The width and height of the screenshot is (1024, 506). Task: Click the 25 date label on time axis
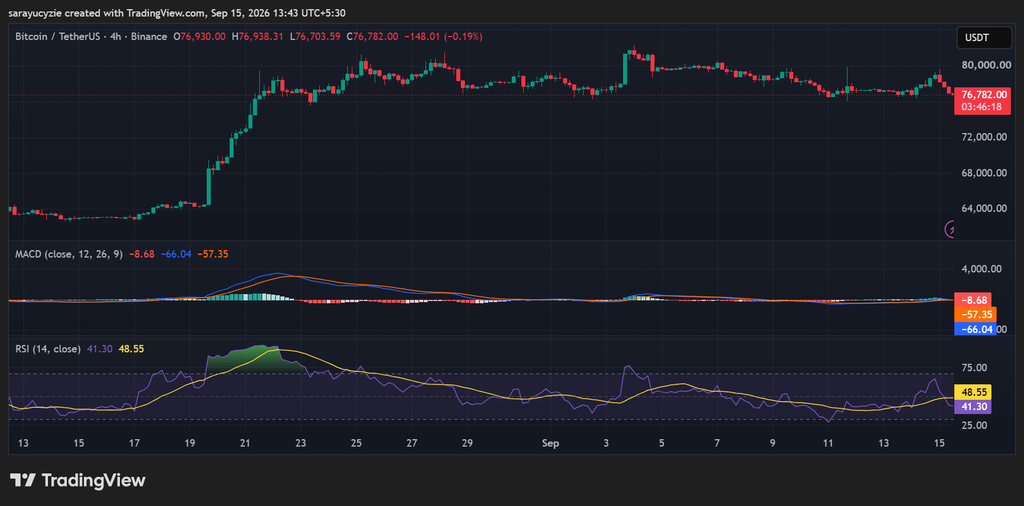point(356,443)
